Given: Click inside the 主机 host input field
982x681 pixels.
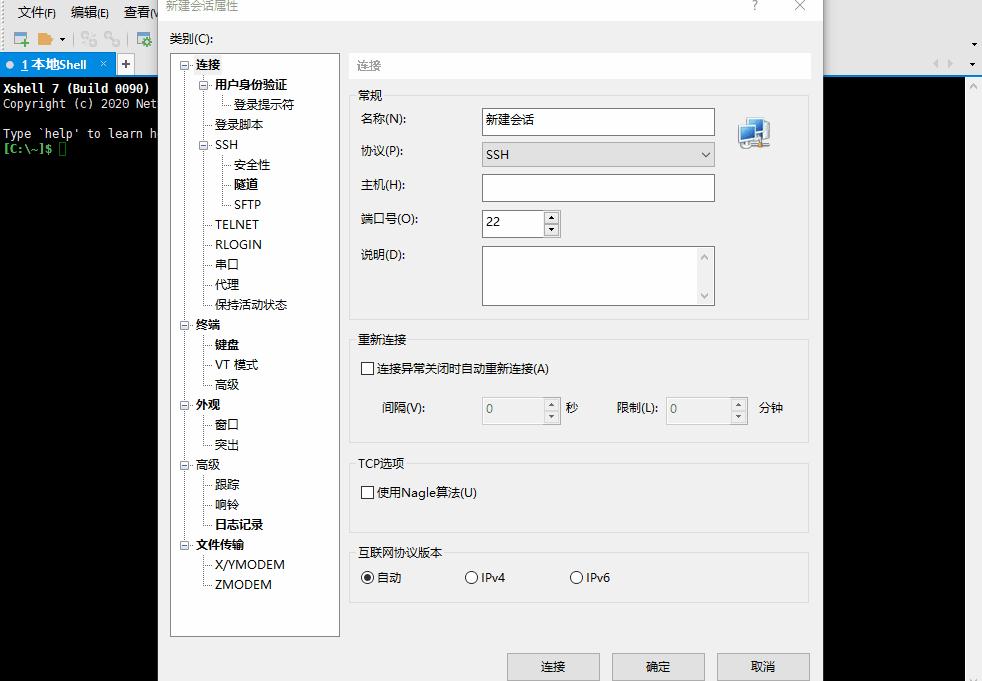Looking at the screenshot, I should coord(597,188).
